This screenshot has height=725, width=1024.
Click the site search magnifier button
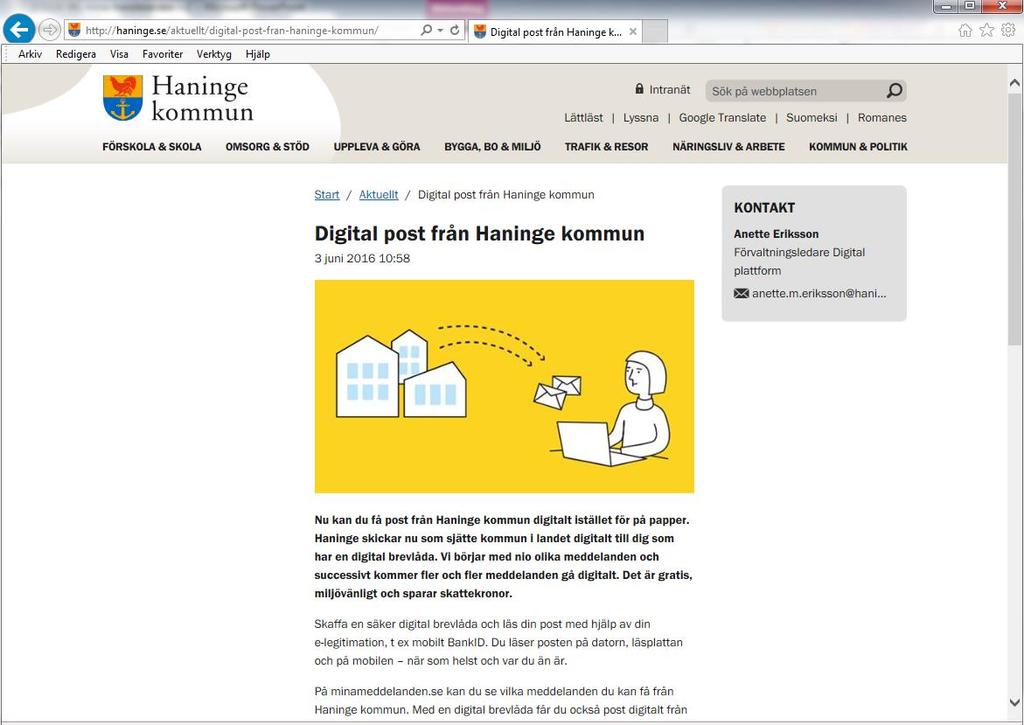(x=894, y=91)
